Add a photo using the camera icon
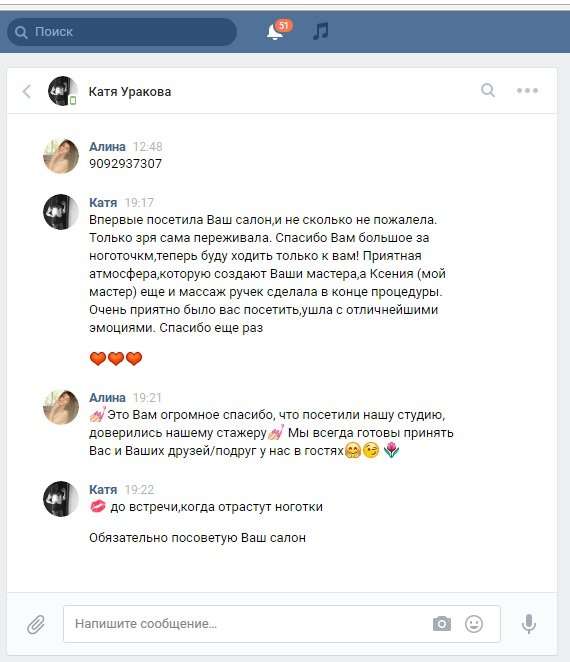Viewport: 570px width, 662px height. [x=442, y=624]
